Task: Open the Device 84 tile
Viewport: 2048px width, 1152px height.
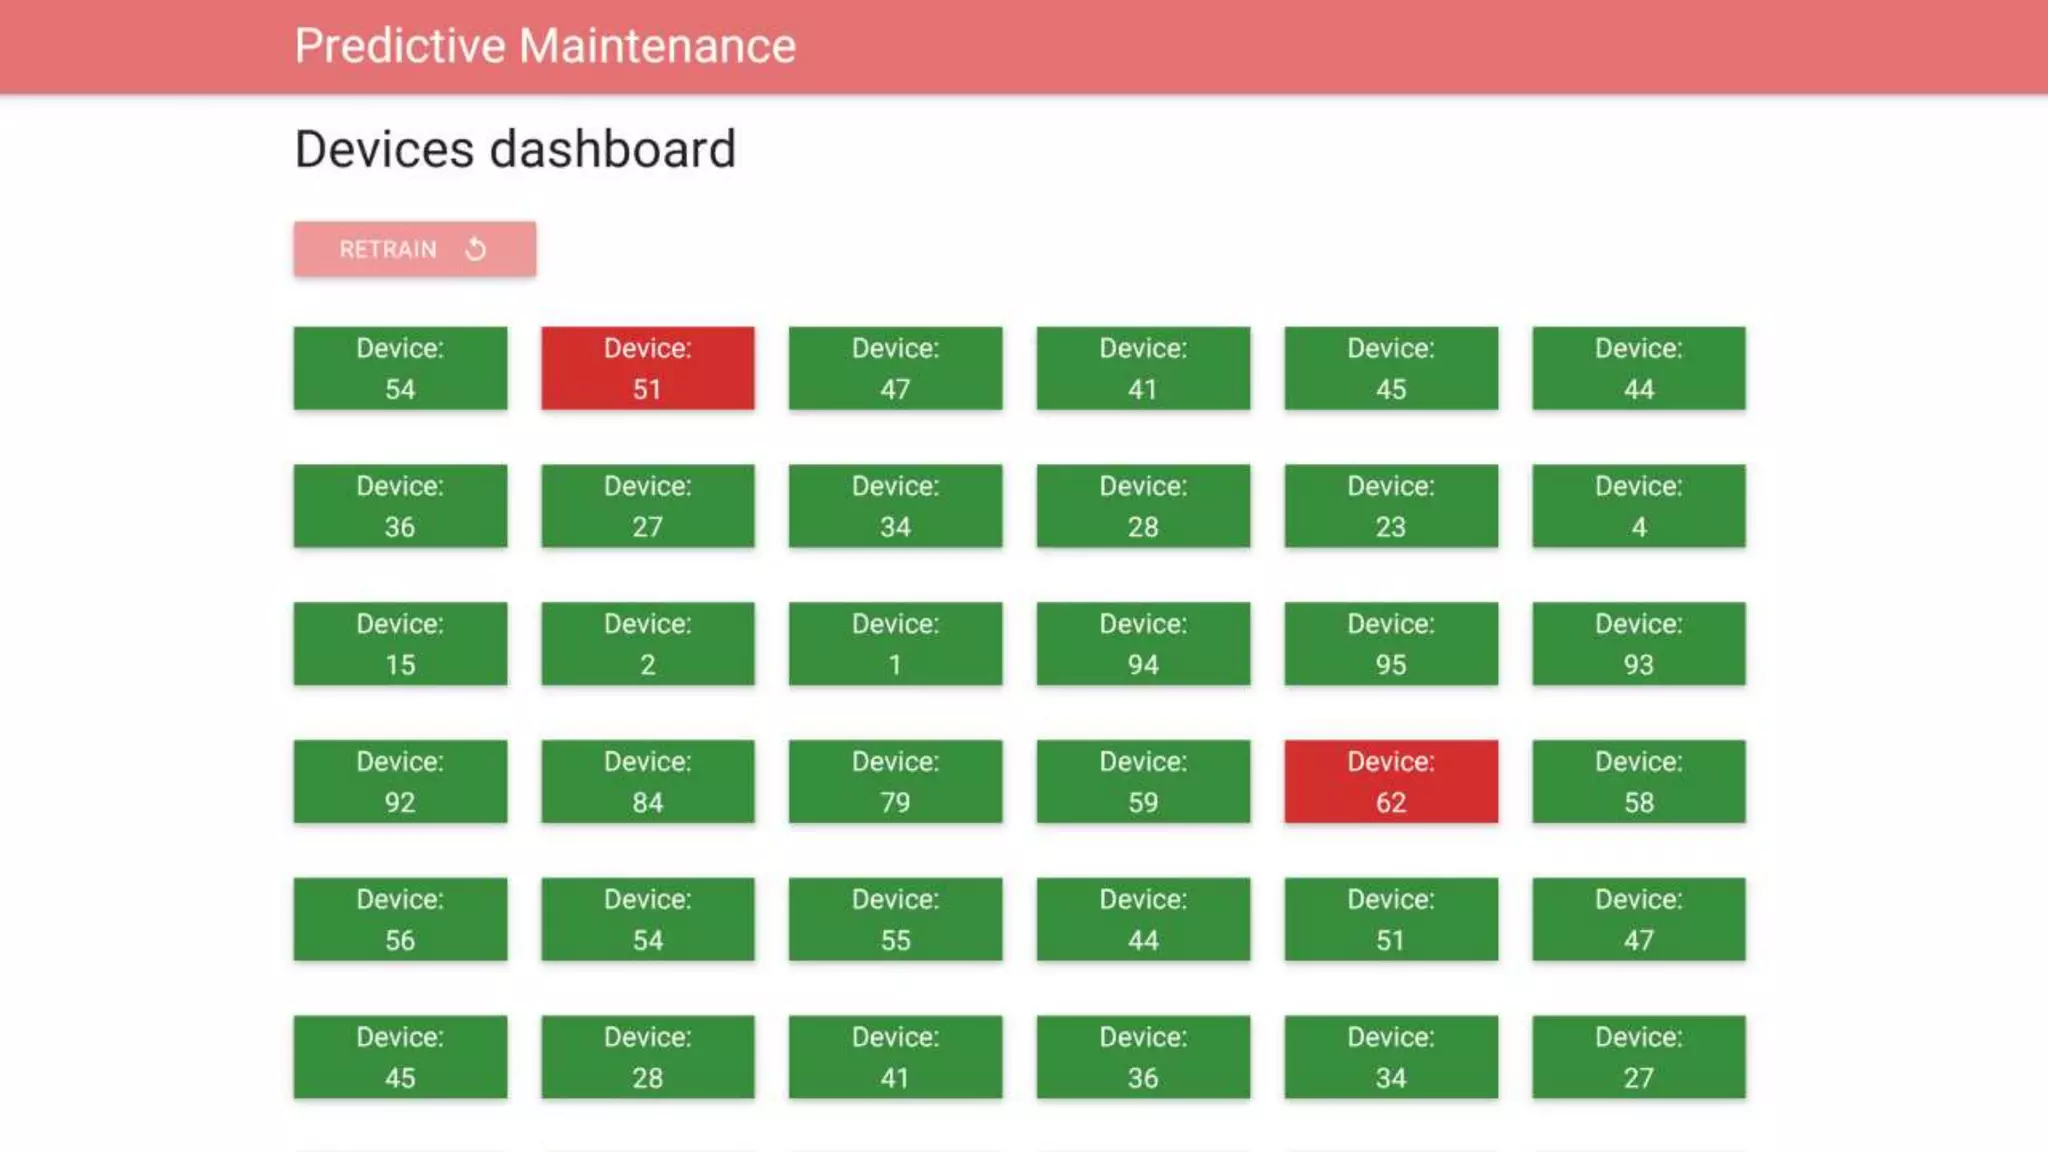Action: tap(647, 781)
